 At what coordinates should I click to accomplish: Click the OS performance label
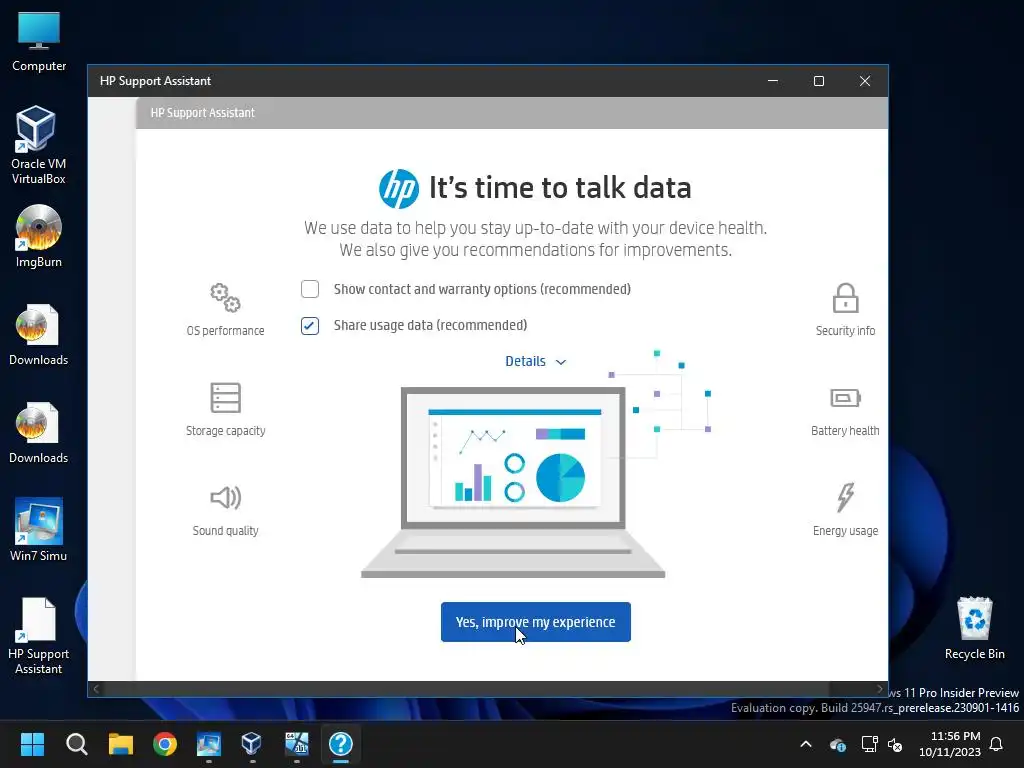pos(225,331)
